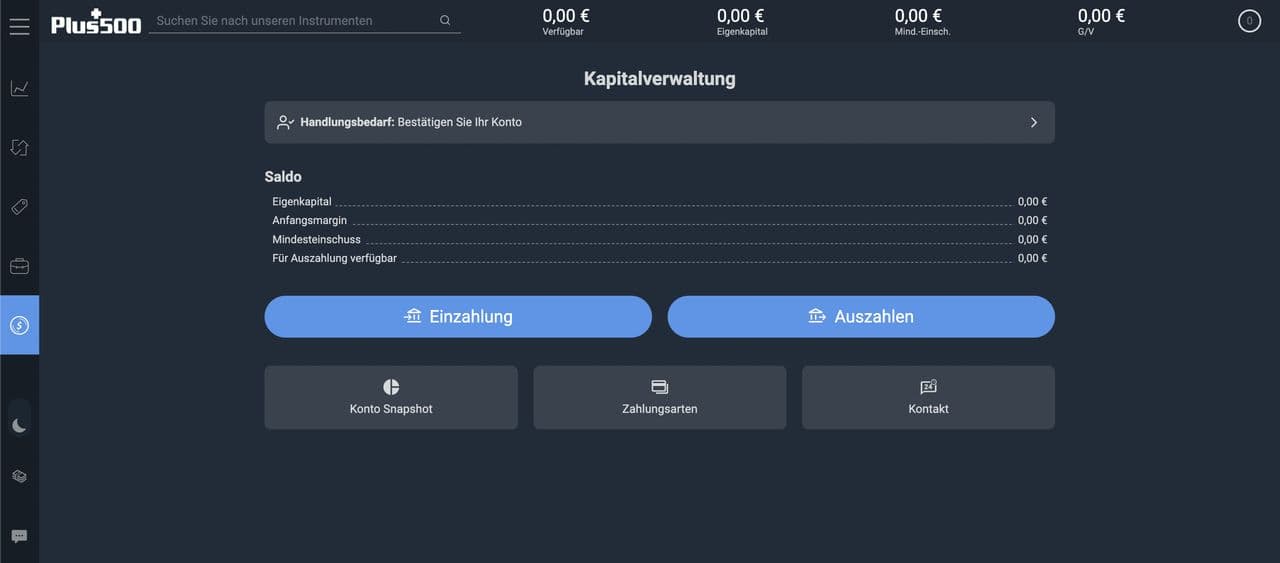Expand the Handlungsbedarf account confirmation chevron
1280x563 pixels.
(1033, 122)
